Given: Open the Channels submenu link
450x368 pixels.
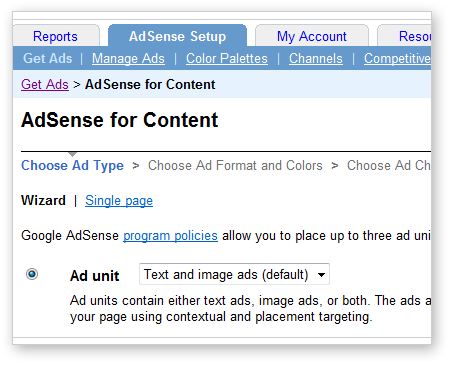Looking at the screenshot, I should point(316,58).
